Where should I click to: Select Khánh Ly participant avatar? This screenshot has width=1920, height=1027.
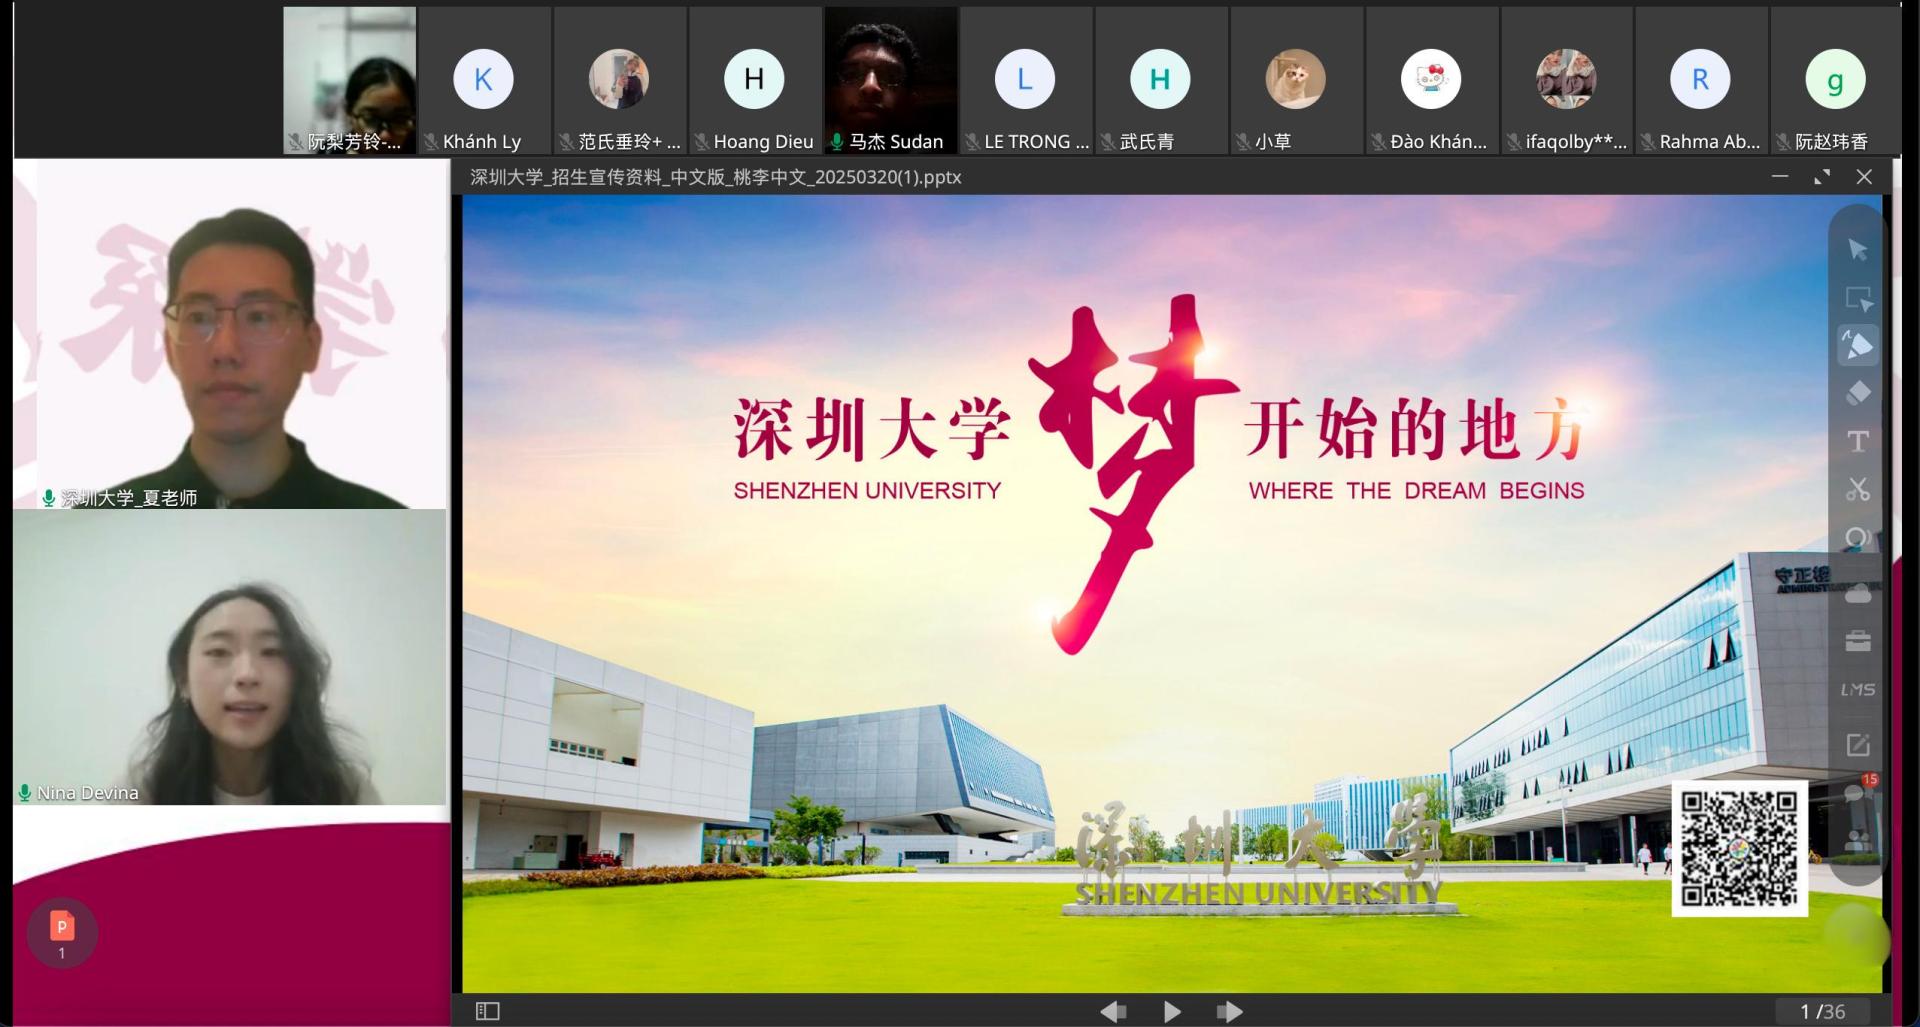483,79
